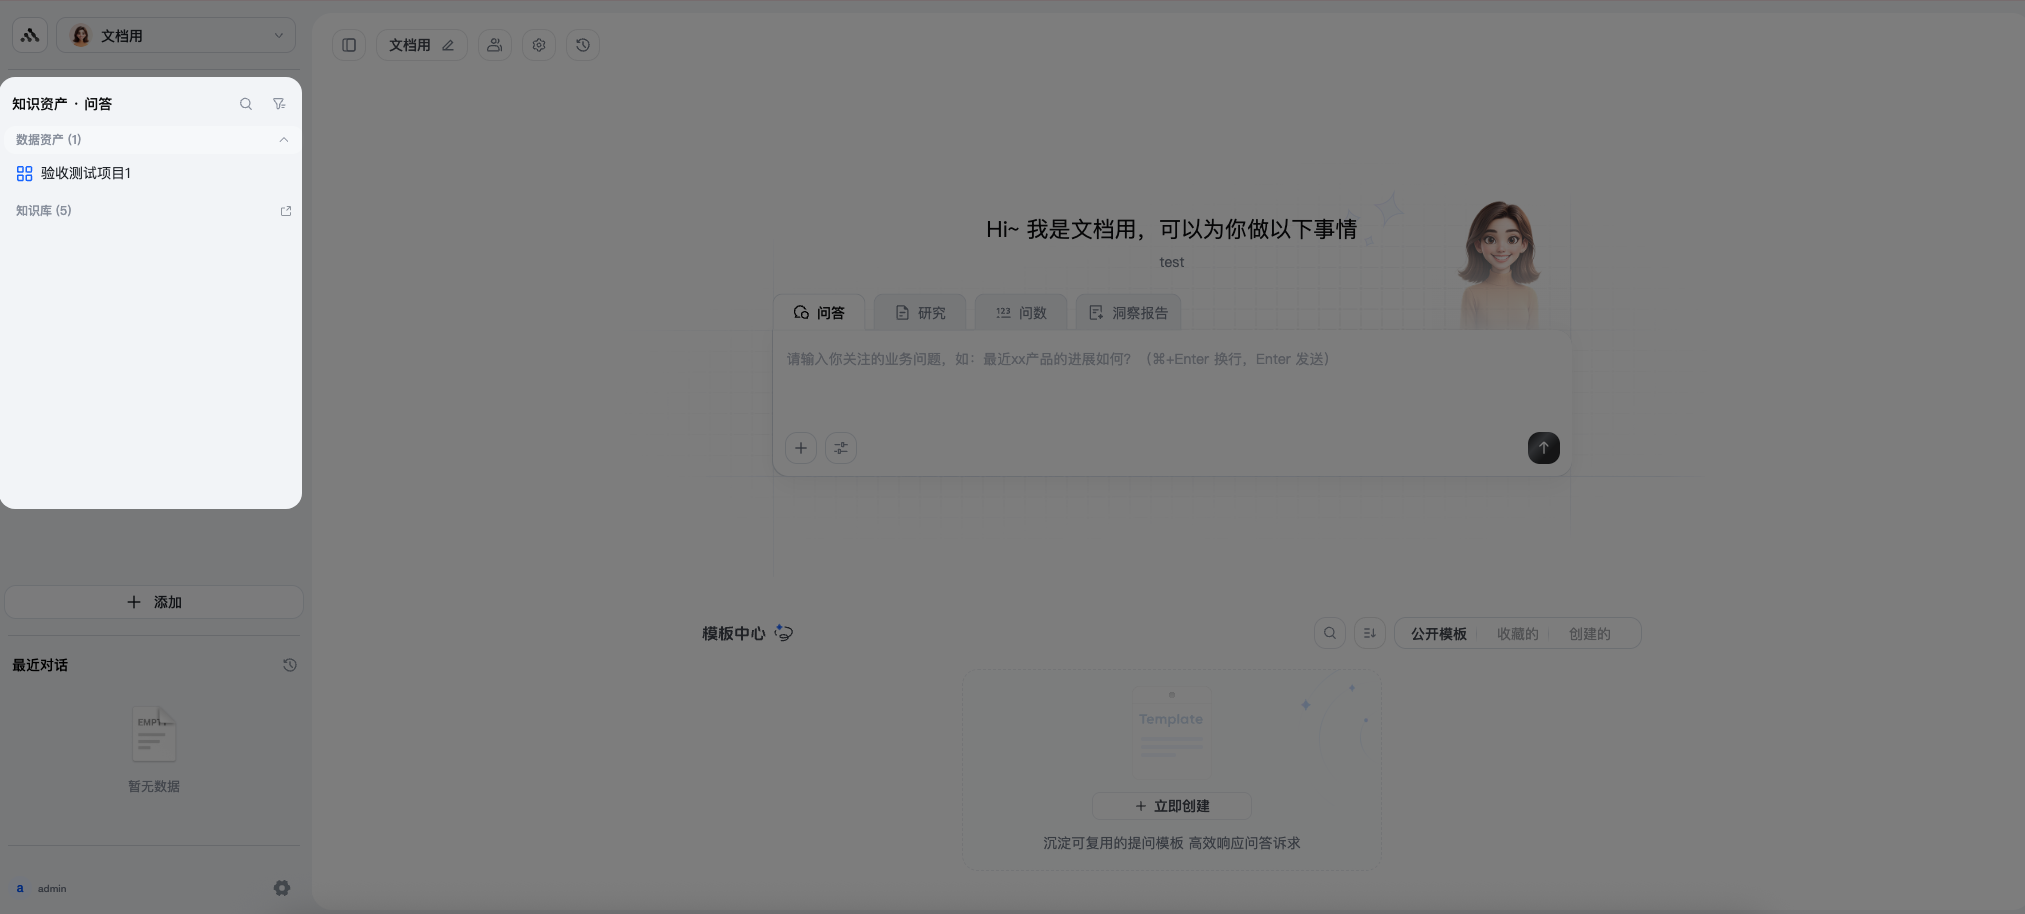The width and height of the screenshot is (2025, 914).
Task: Open conversation history from the top toolbar
Action: [582, 44]
